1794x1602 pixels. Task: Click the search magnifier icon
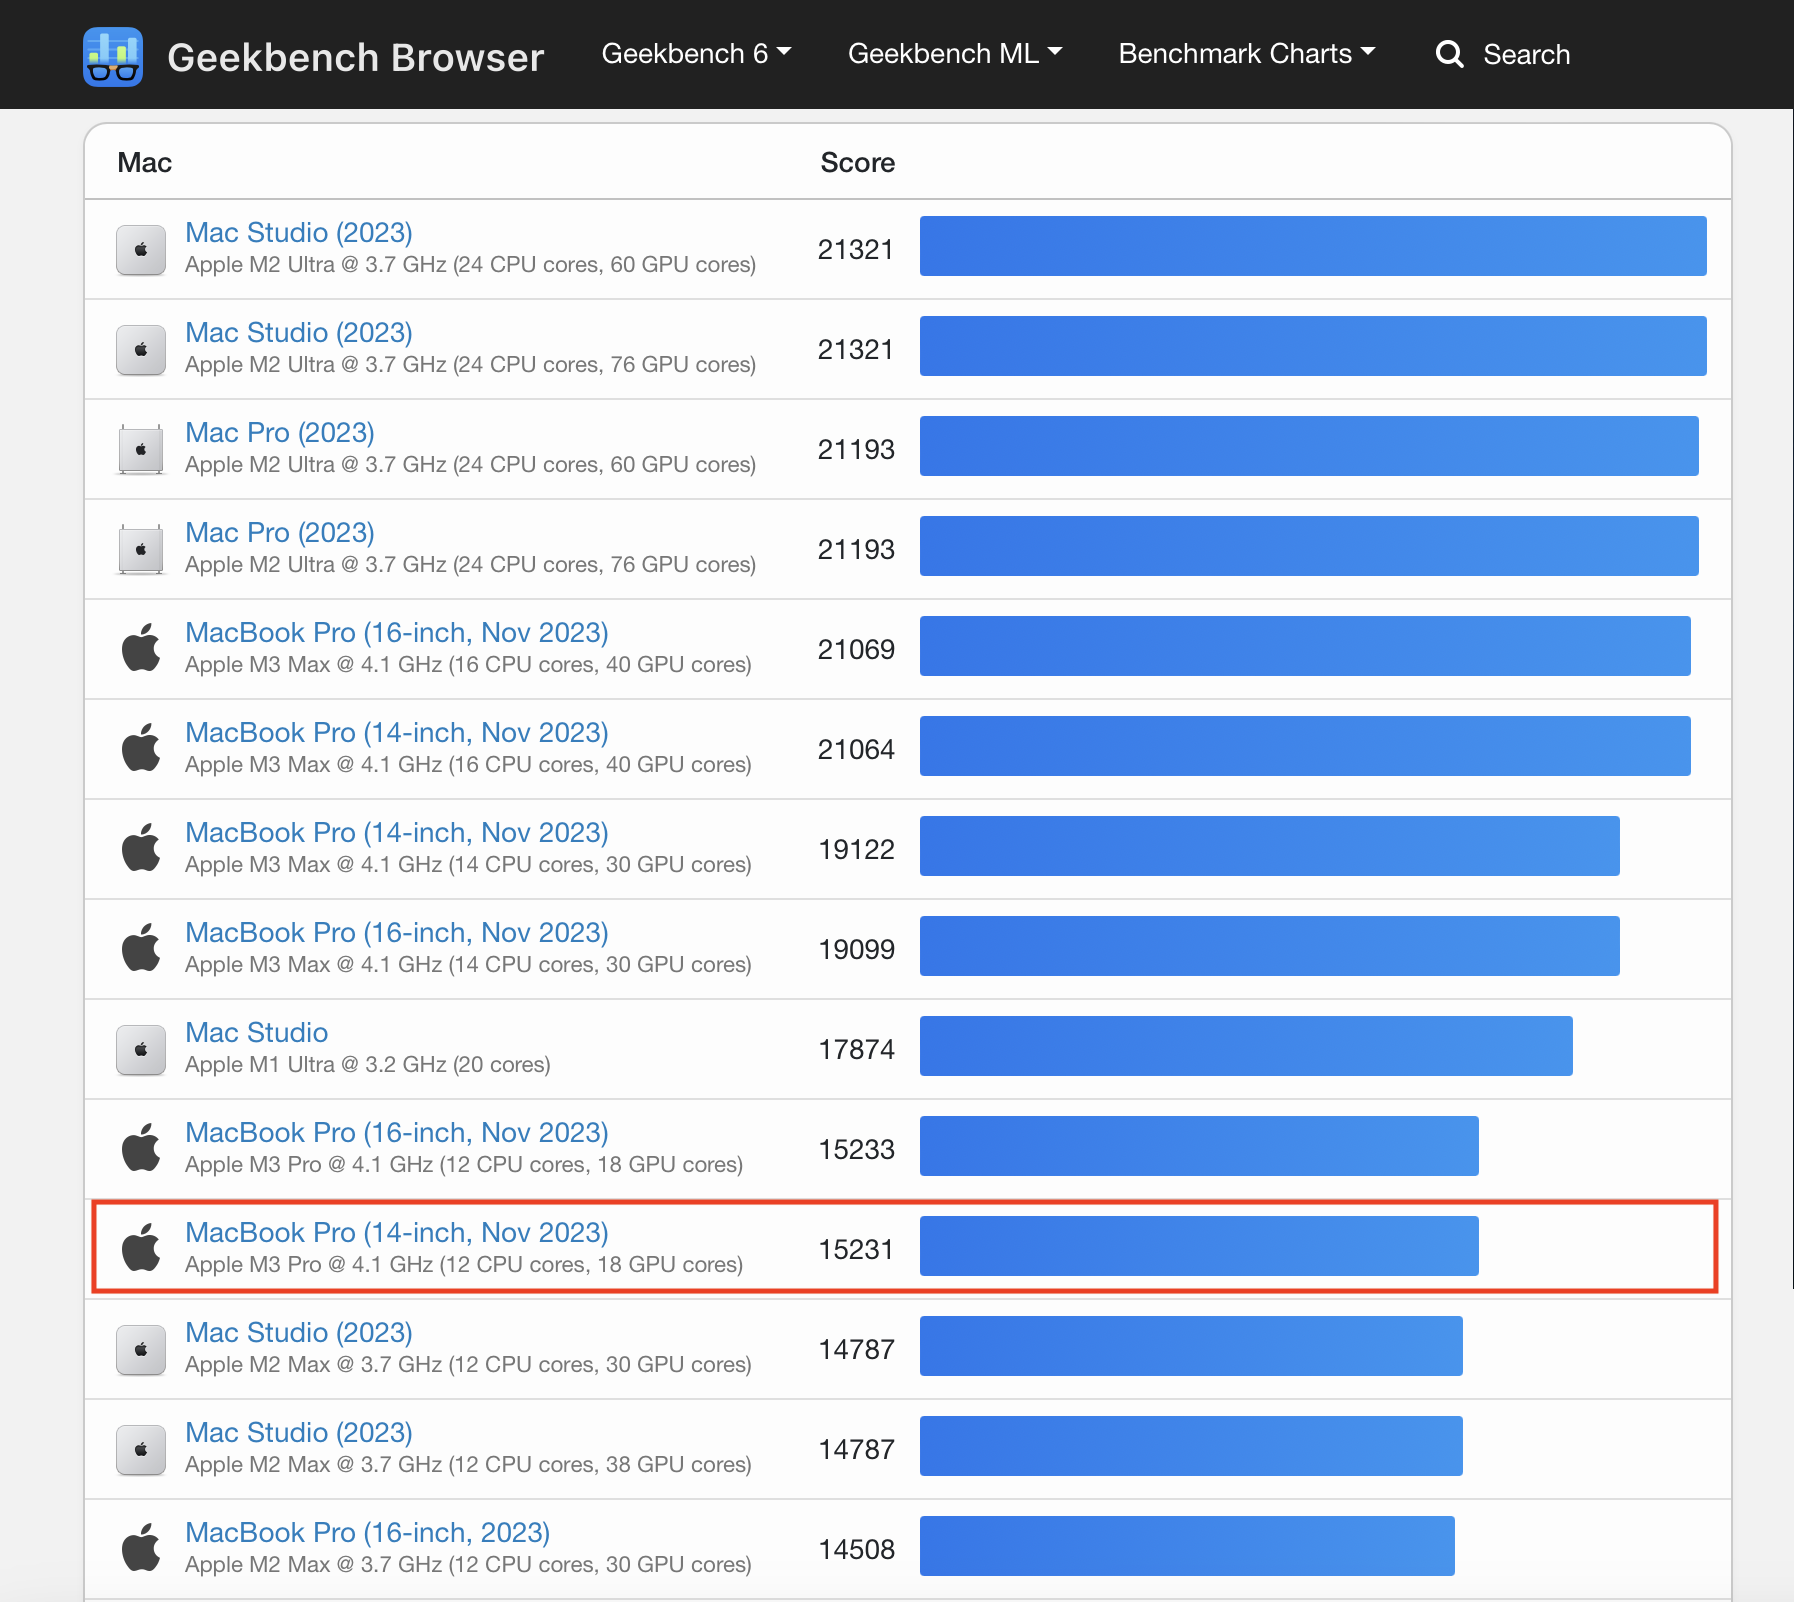1449,54
